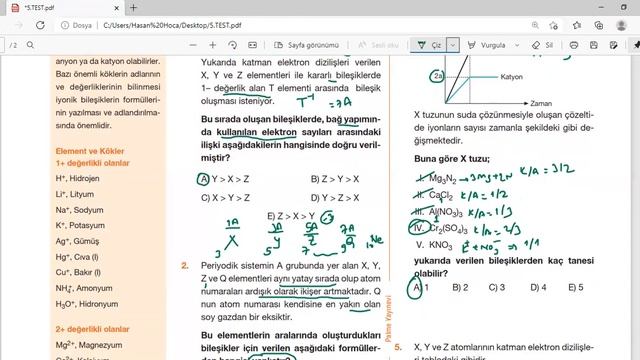This screenshot has width=640, height=360.
Task: Click the heading 'Element ve Kökler'
Action: (x=90, y=151)
